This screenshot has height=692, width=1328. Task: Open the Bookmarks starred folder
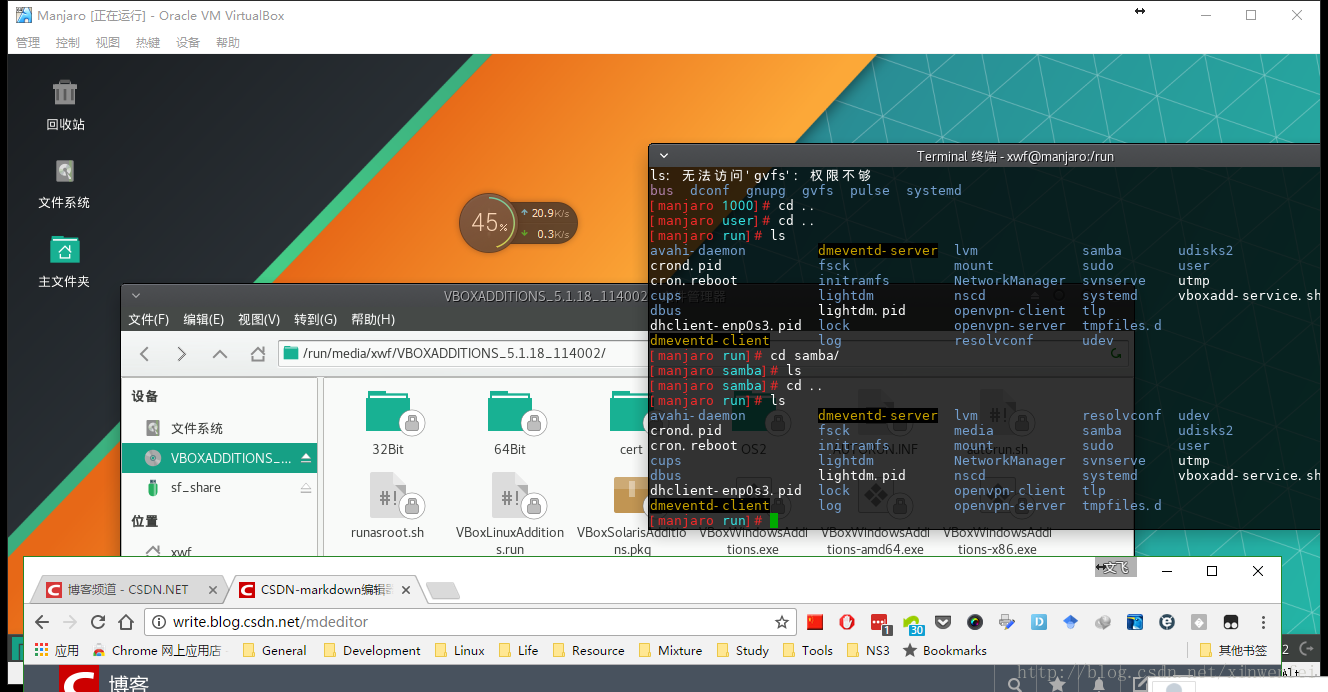point(945,650)
